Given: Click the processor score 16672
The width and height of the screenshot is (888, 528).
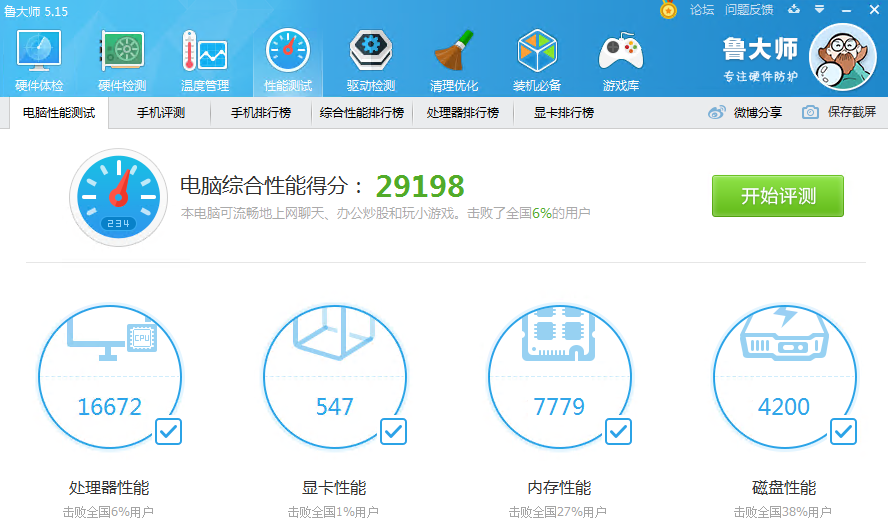Looking at the screenshot, I should pos(109,407).
